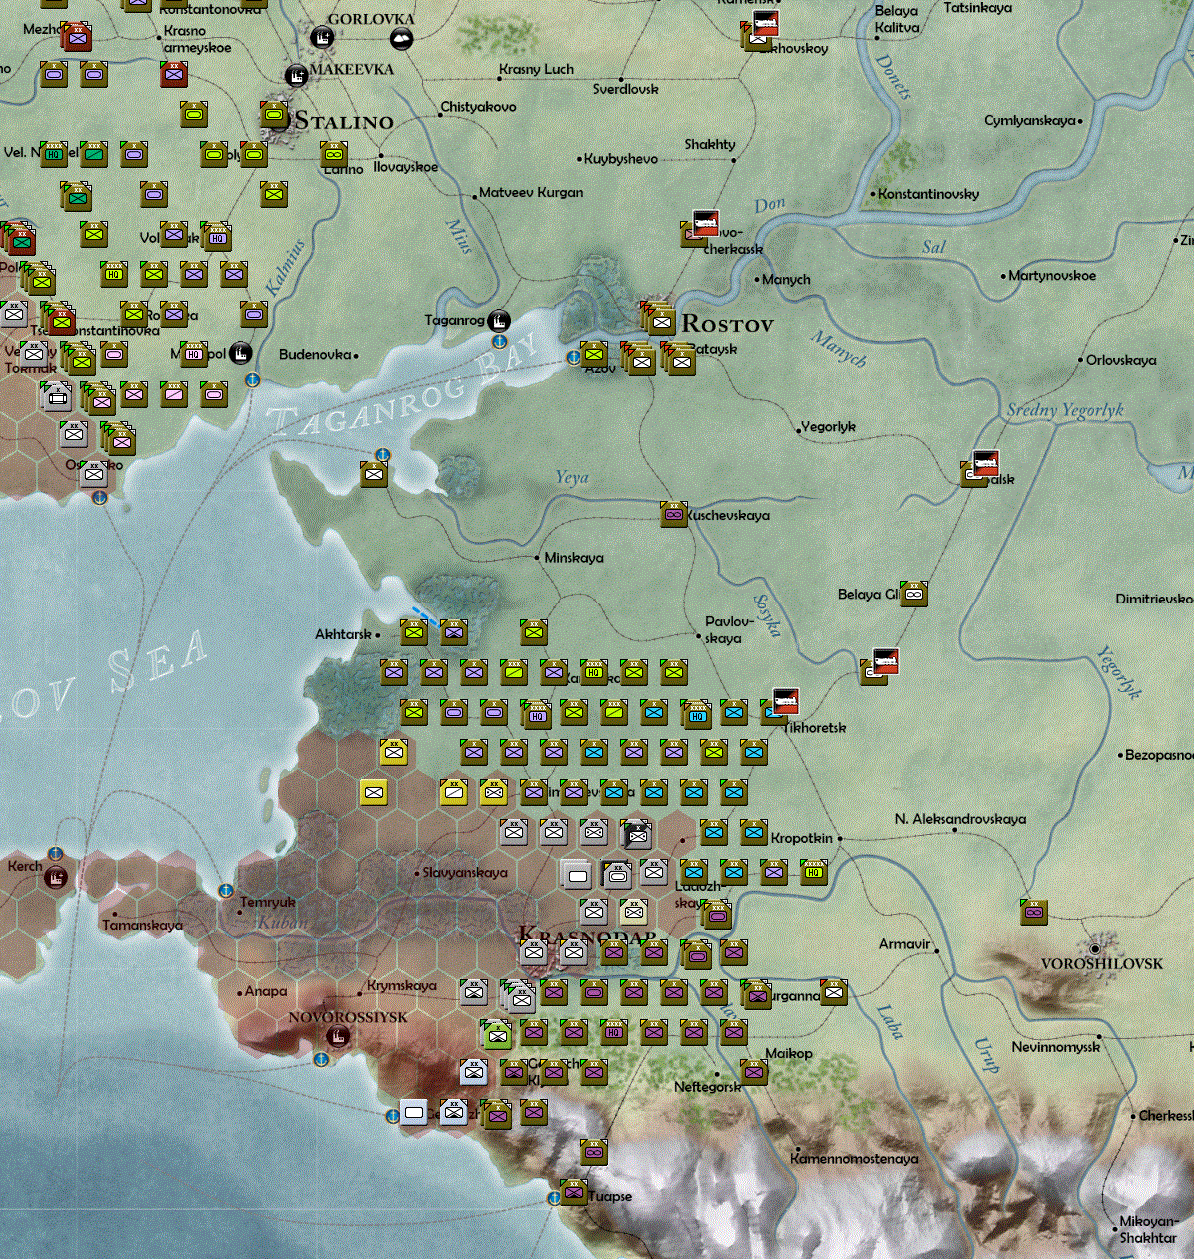The height and width of the screenshot is (1259, 1194).
Task: Click the Taganrog town label
Action: point(455,320)
